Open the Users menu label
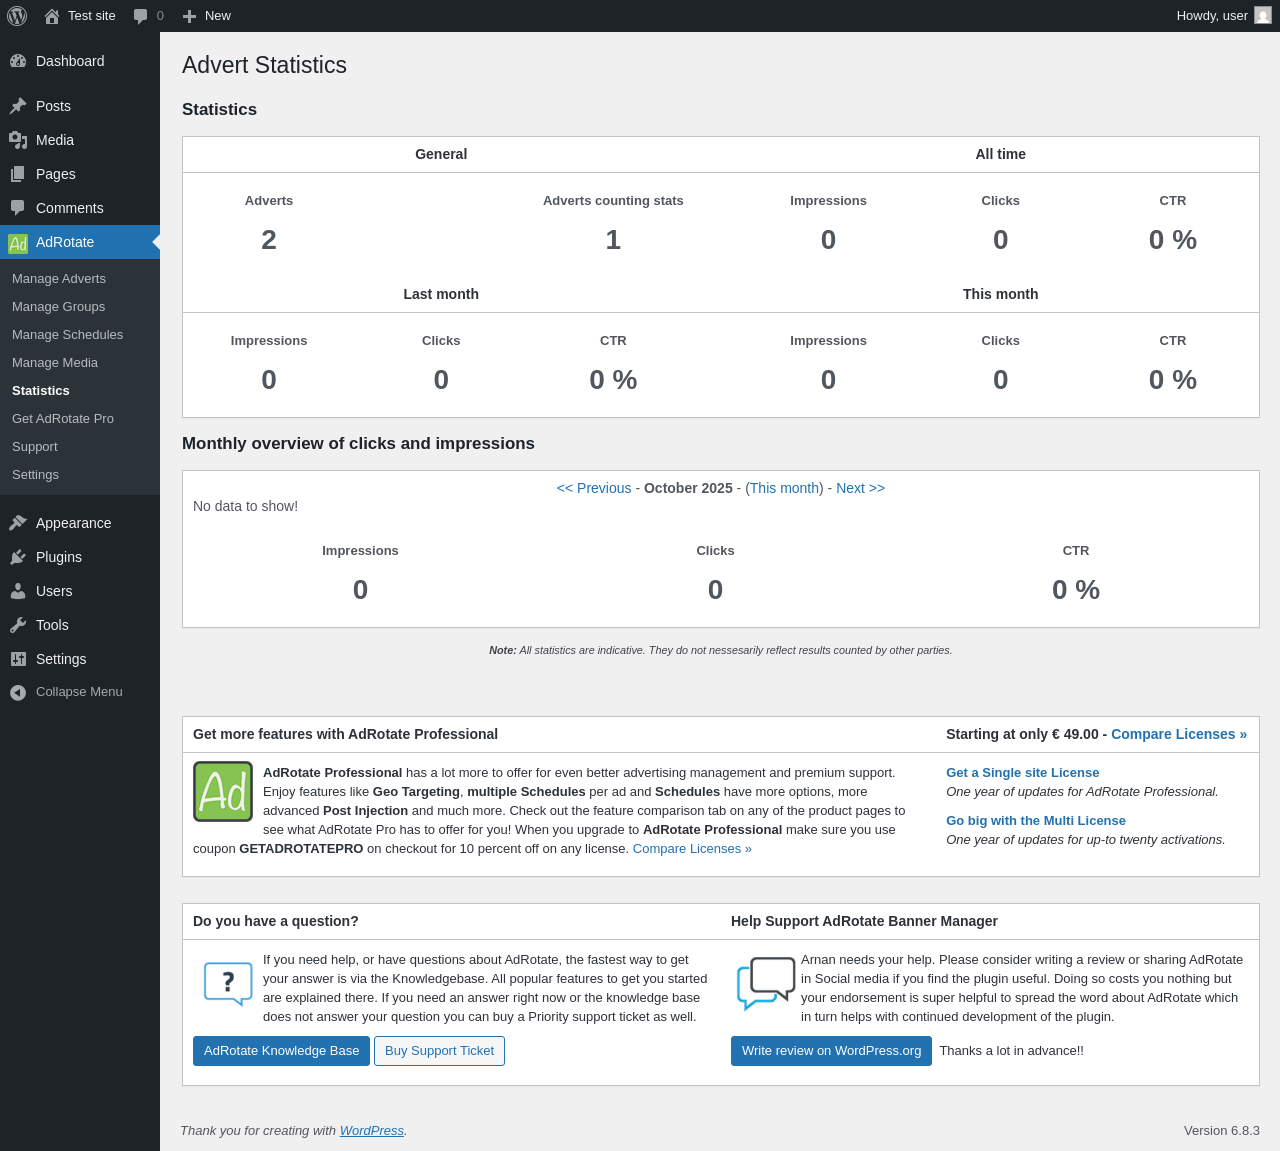 [x=54, y=591]
